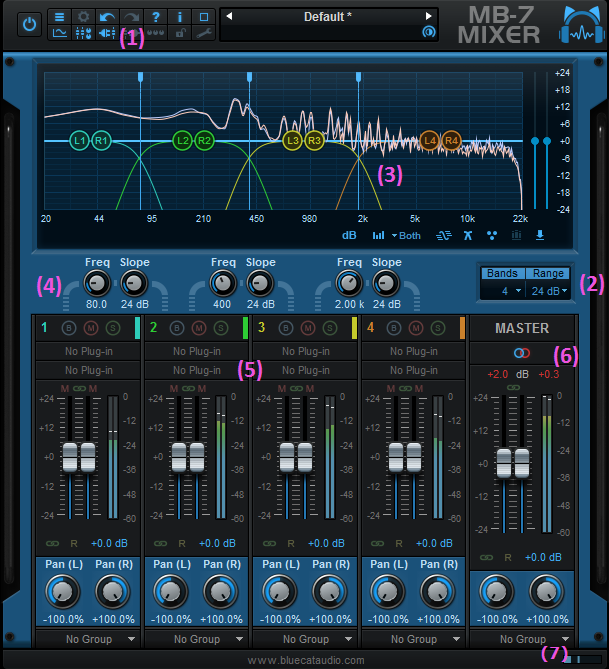609x669 pixels.
Task: Click band 2 Pan (L) knob
Action: click(x=170, y=591)
